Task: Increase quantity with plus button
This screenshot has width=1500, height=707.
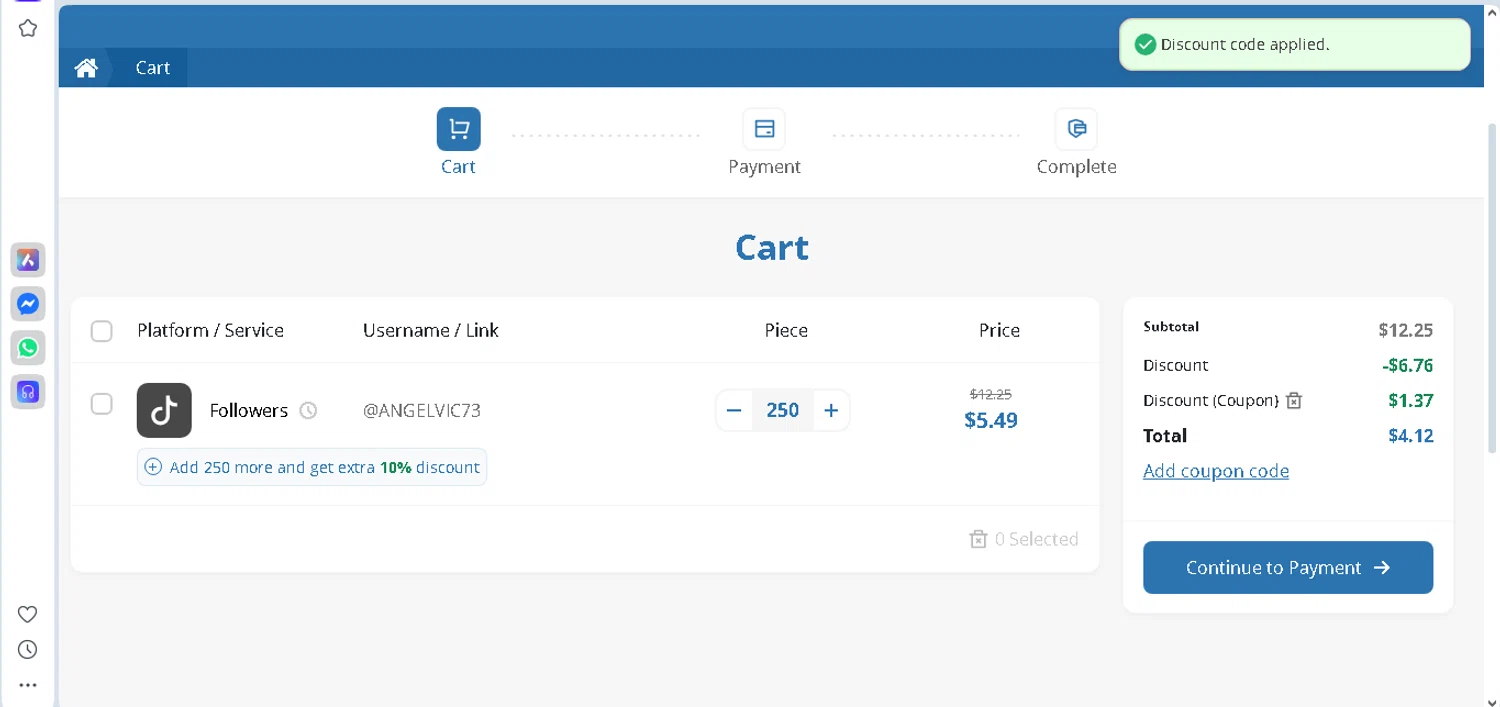Action: 831,410
